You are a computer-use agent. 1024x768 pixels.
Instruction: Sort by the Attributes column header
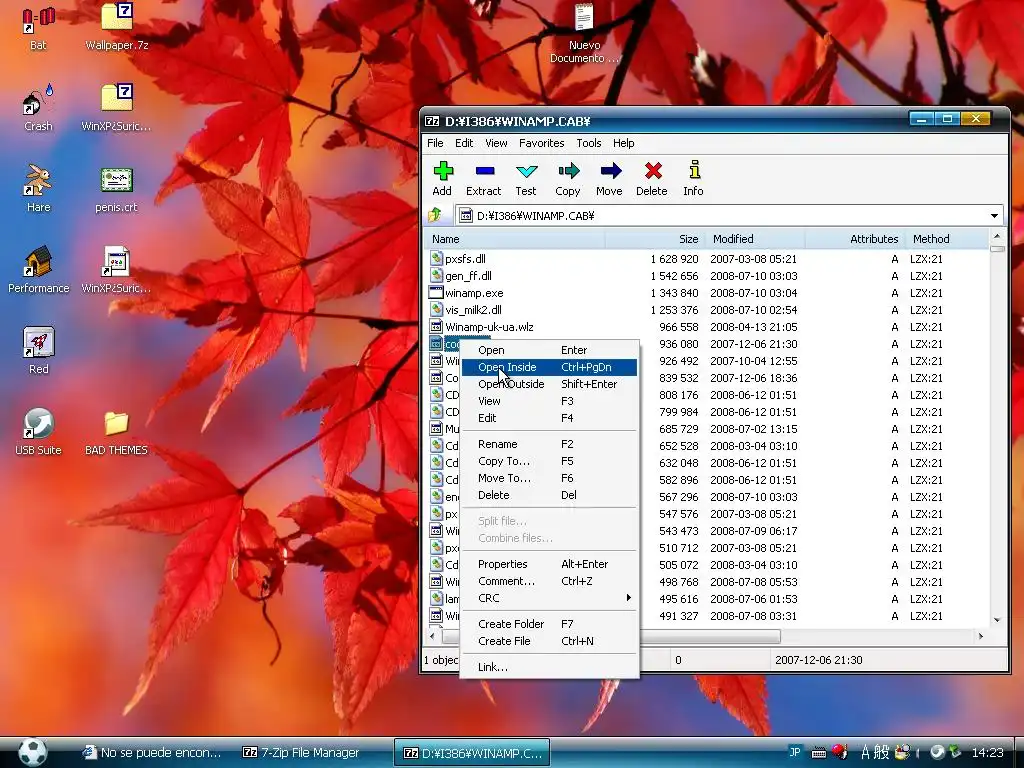point(855,239)
